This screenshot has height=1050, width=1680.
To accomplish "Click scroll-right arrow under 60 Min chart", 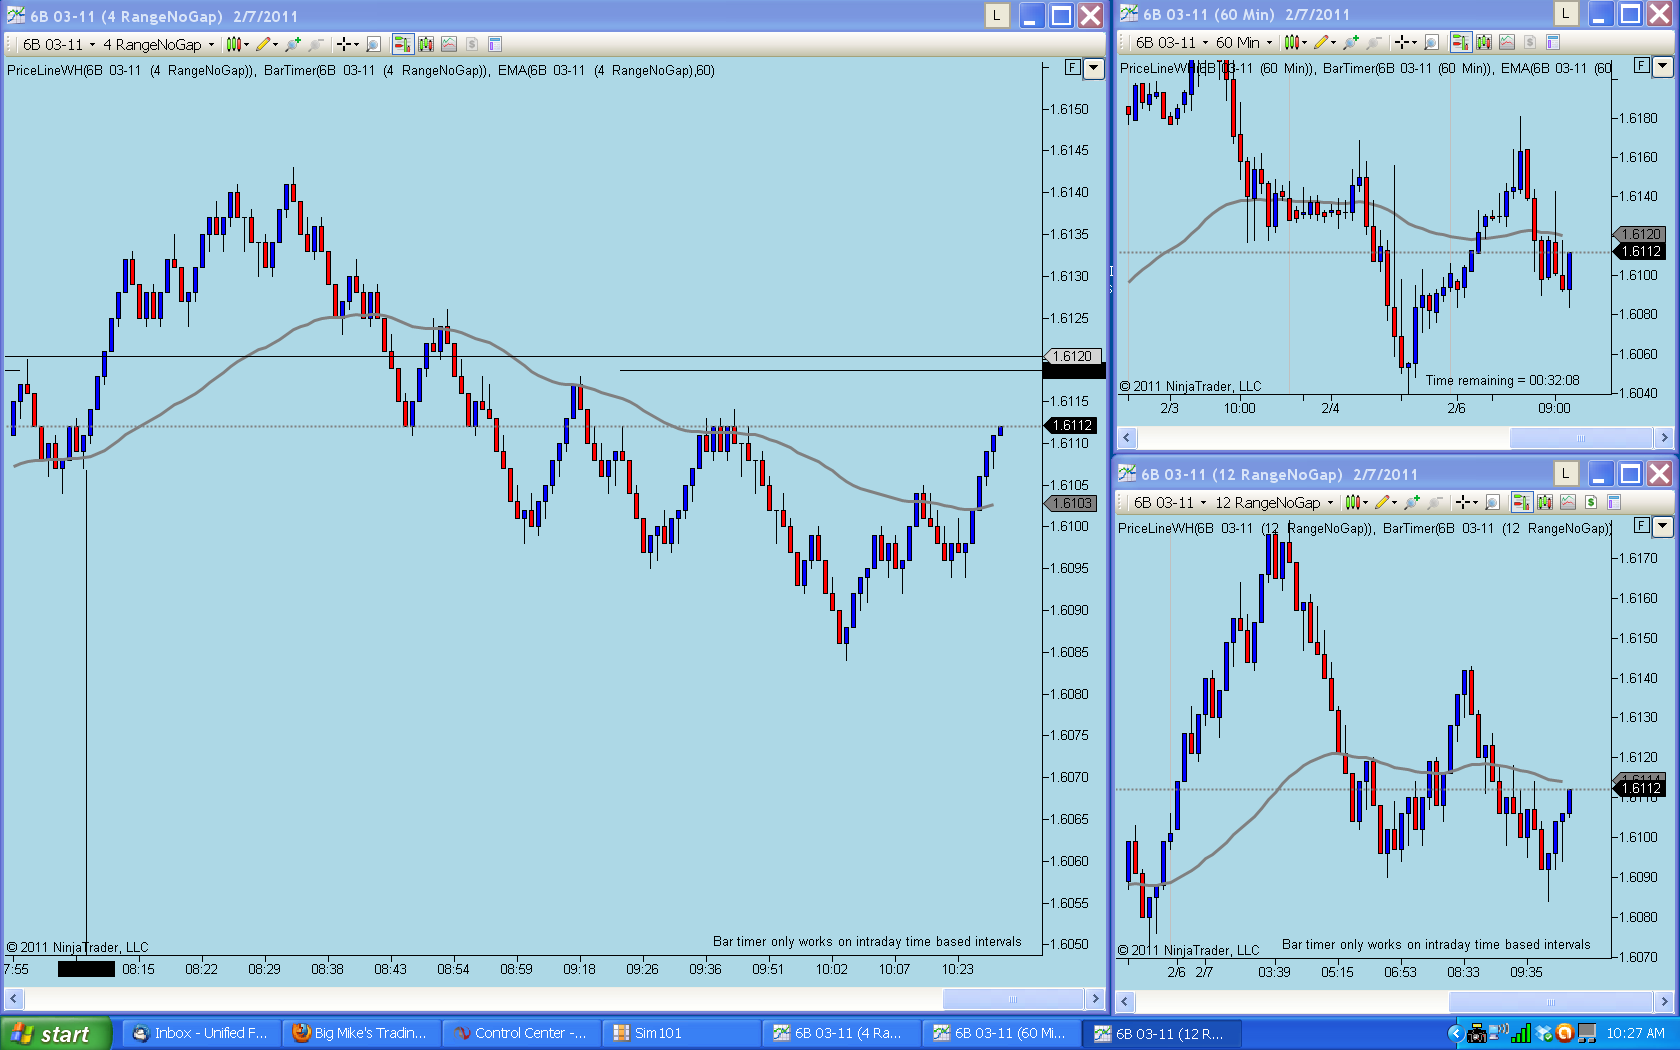I will point(1664,438).
